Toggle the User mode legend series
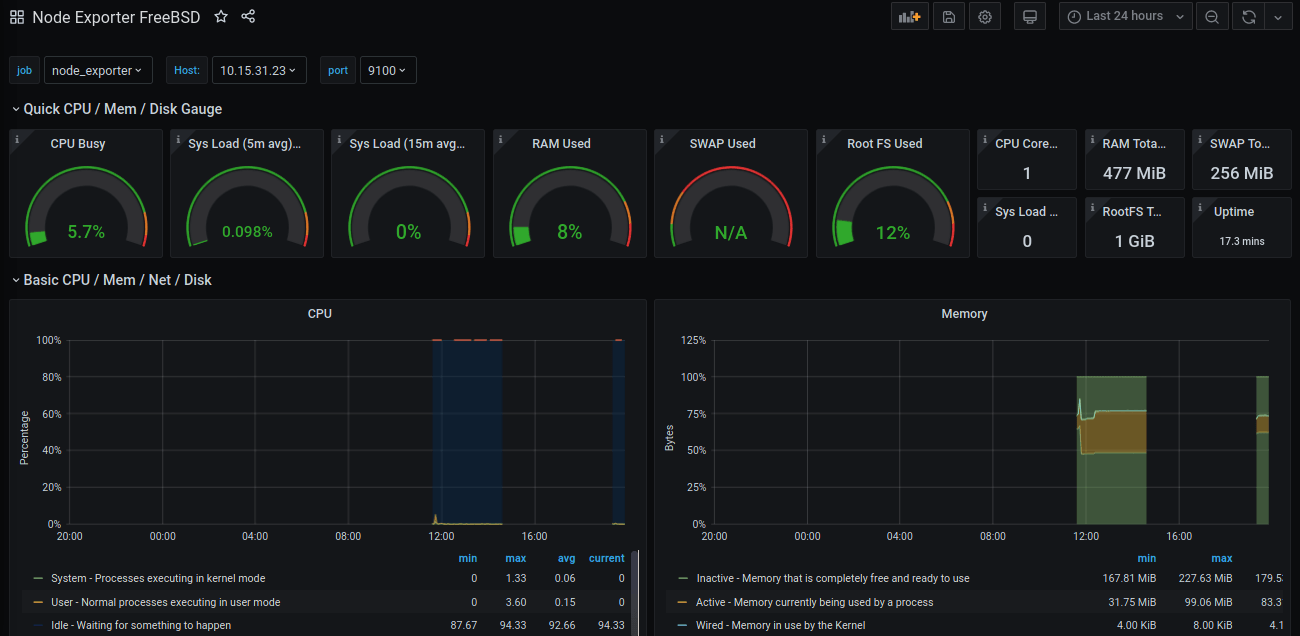The image size is (1300, 636). [x=165, y=602]
